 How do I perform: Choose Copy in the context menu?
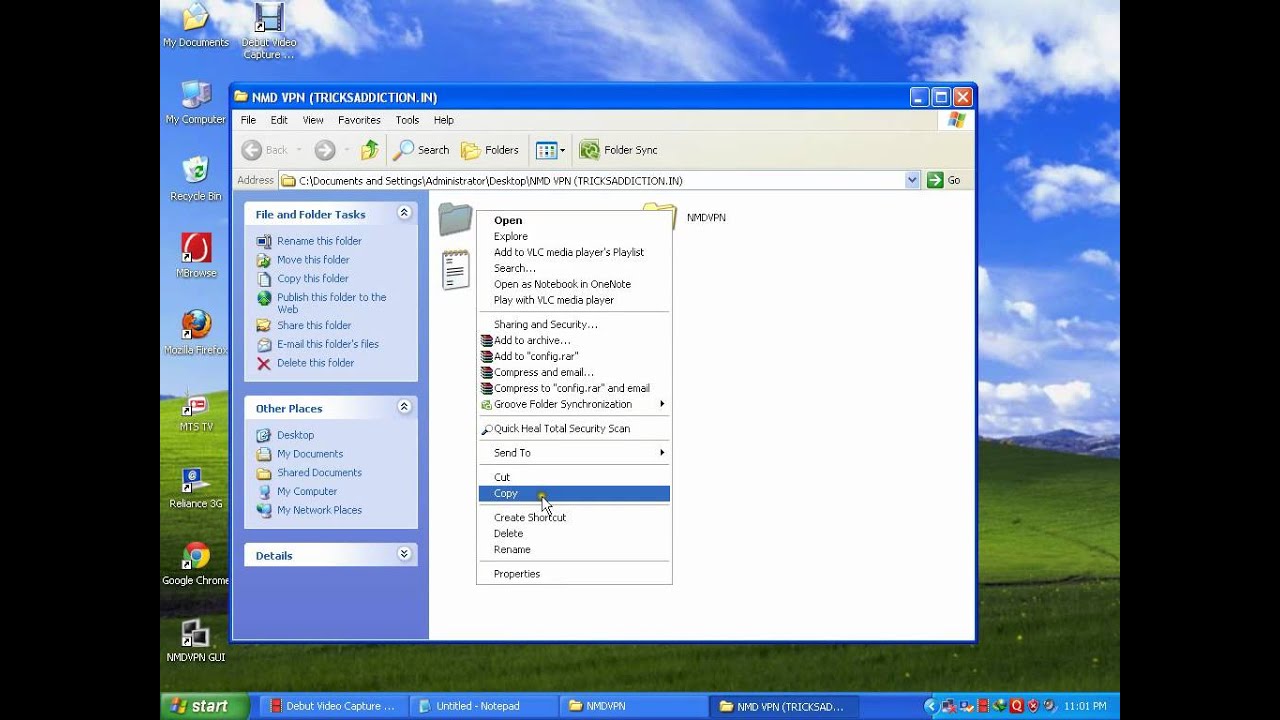tap(574, 494)
